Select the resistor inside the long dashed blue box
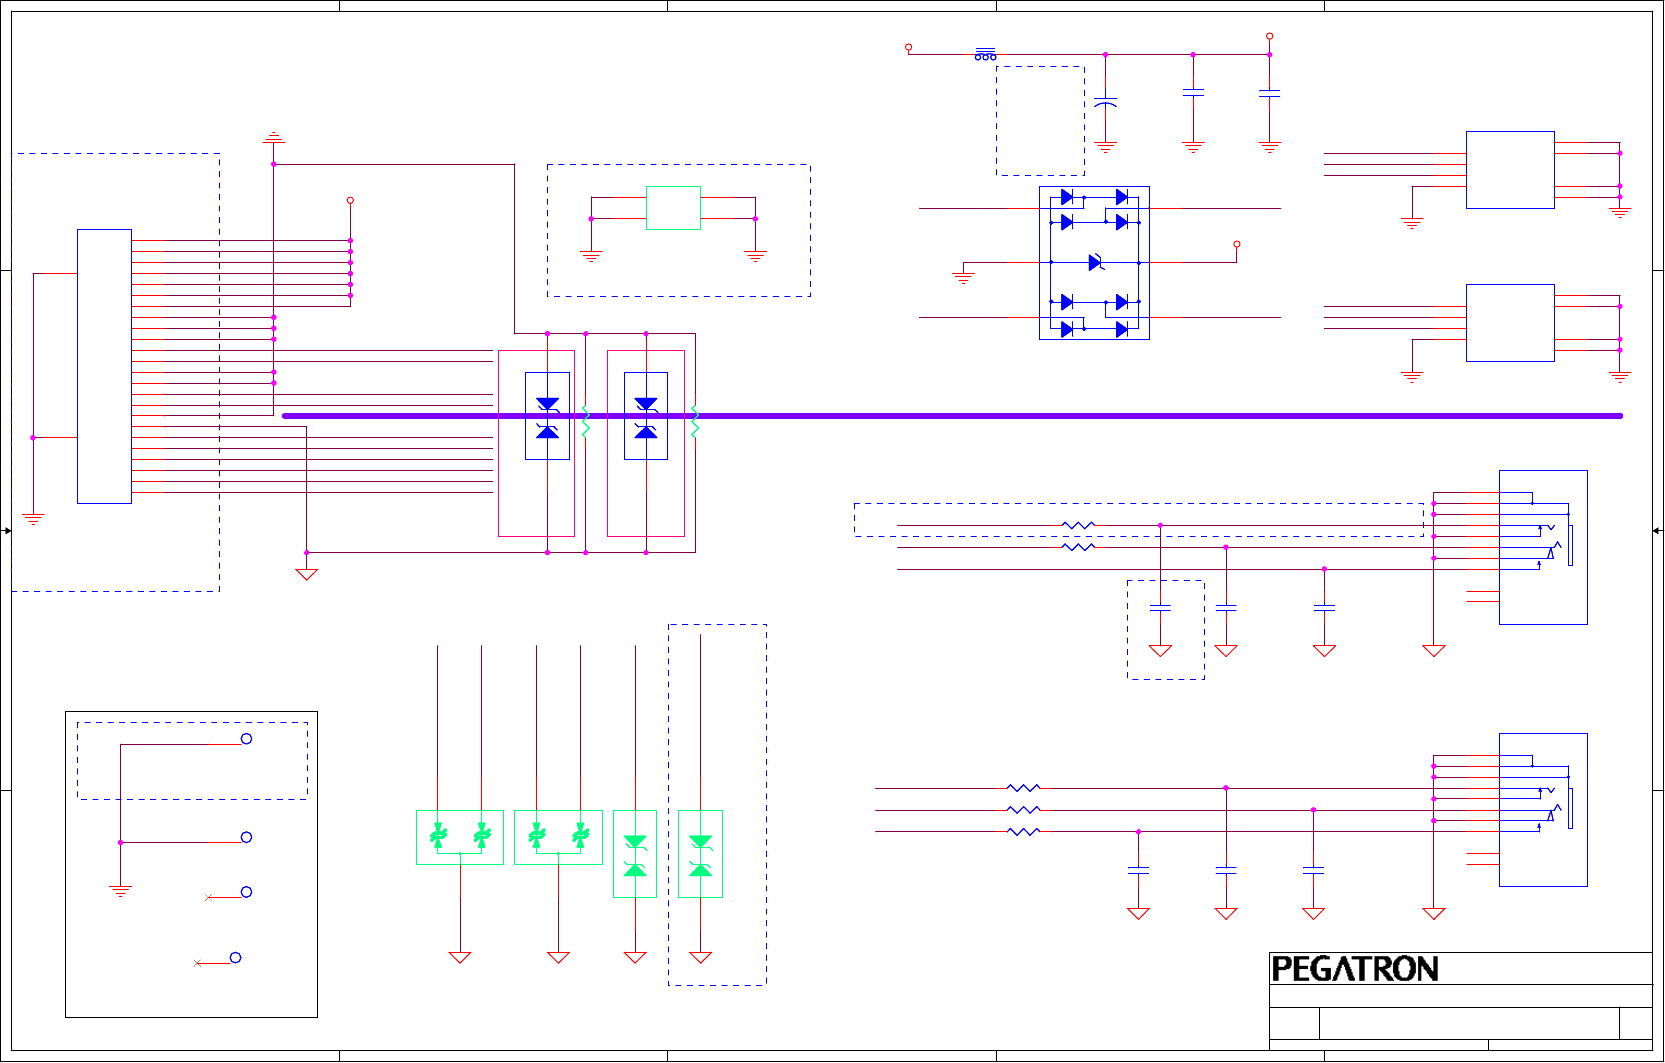Screen dimensions: 1665x1063 (1078, 525)
